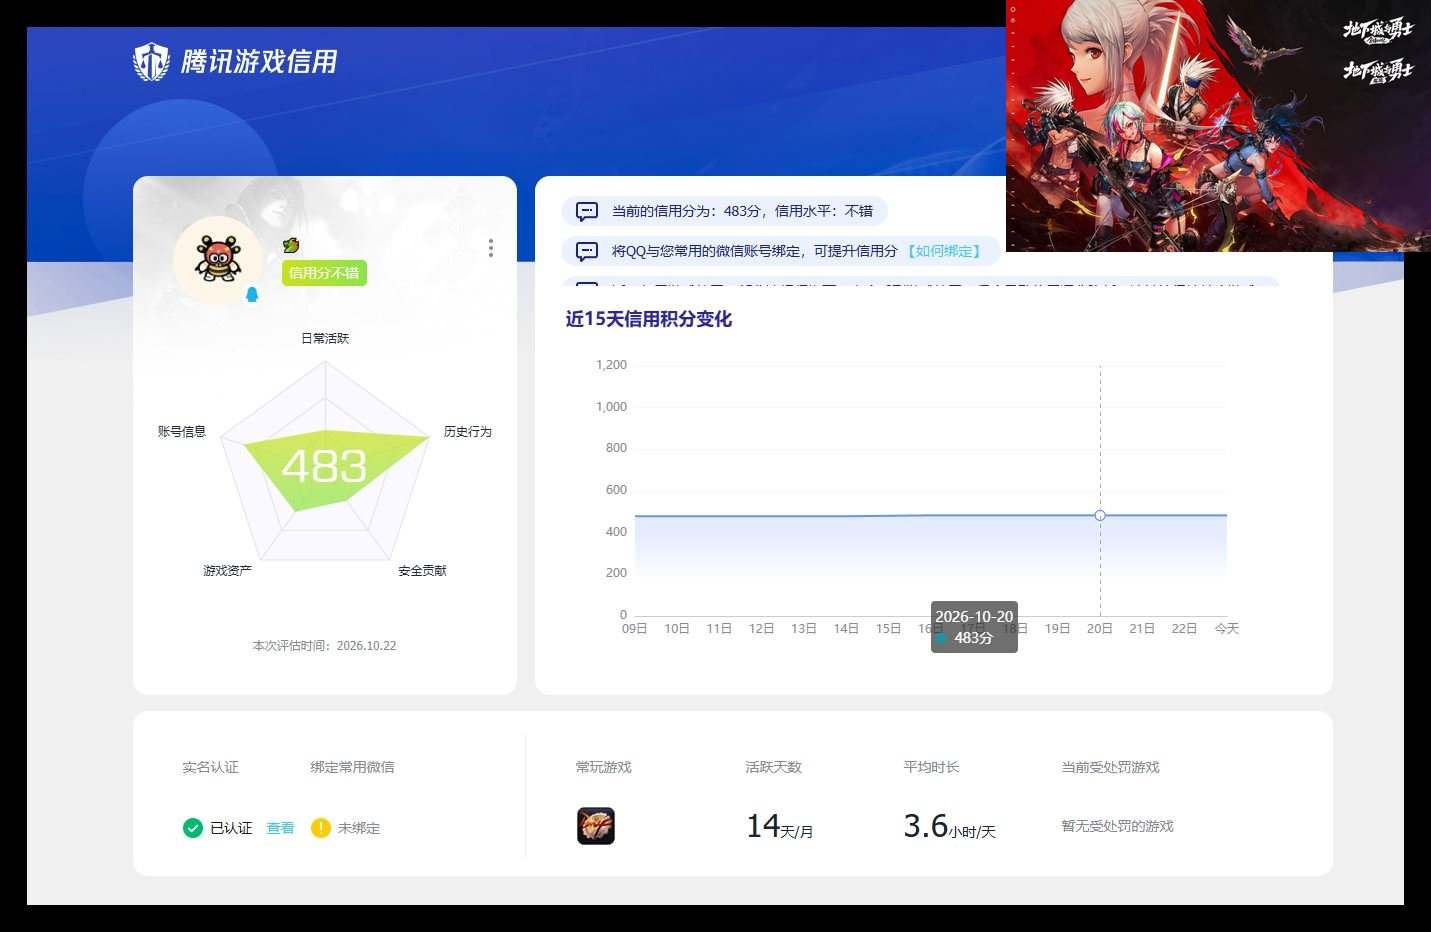Click the yellow warning icon beside 未绑定
The width and height of the screenshot is (1431, 932).
coord(320,828)
